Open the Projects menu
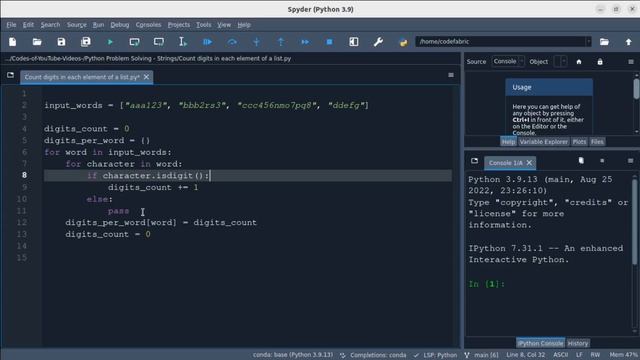 point(179,25)
